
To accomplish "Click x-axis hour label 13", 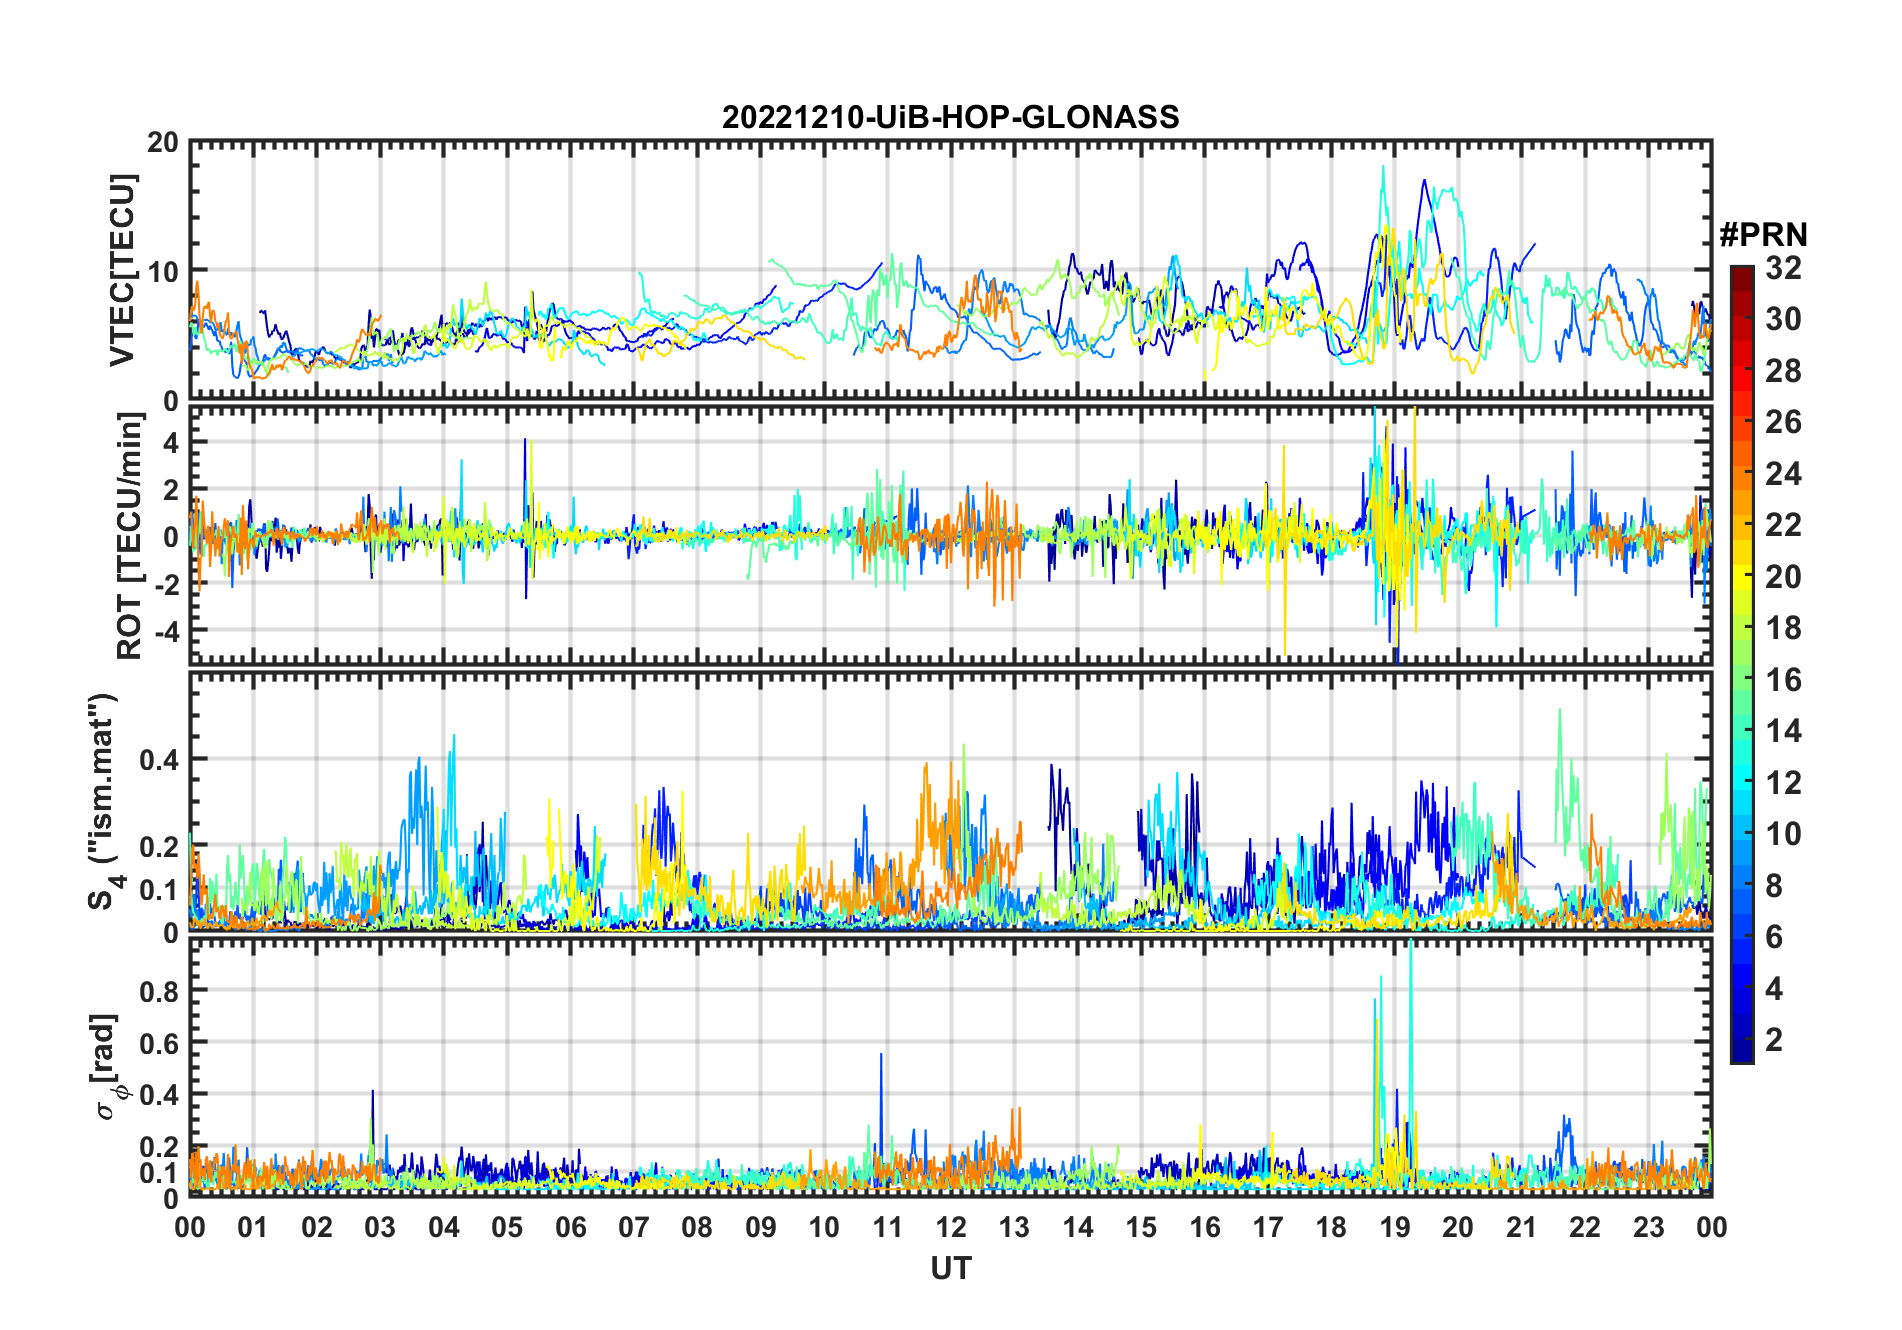I will pos(1014,1228).
